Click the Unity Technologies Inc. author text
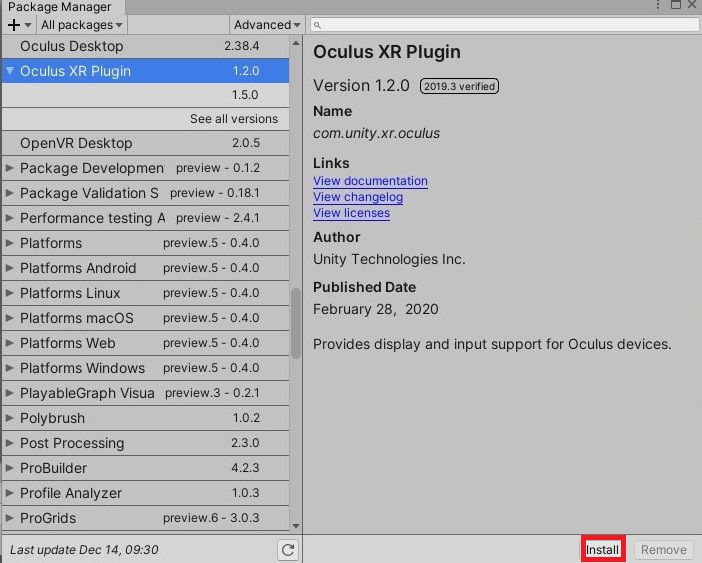The image size is (702, 563). pyautogui.click(x=389, y=259)
